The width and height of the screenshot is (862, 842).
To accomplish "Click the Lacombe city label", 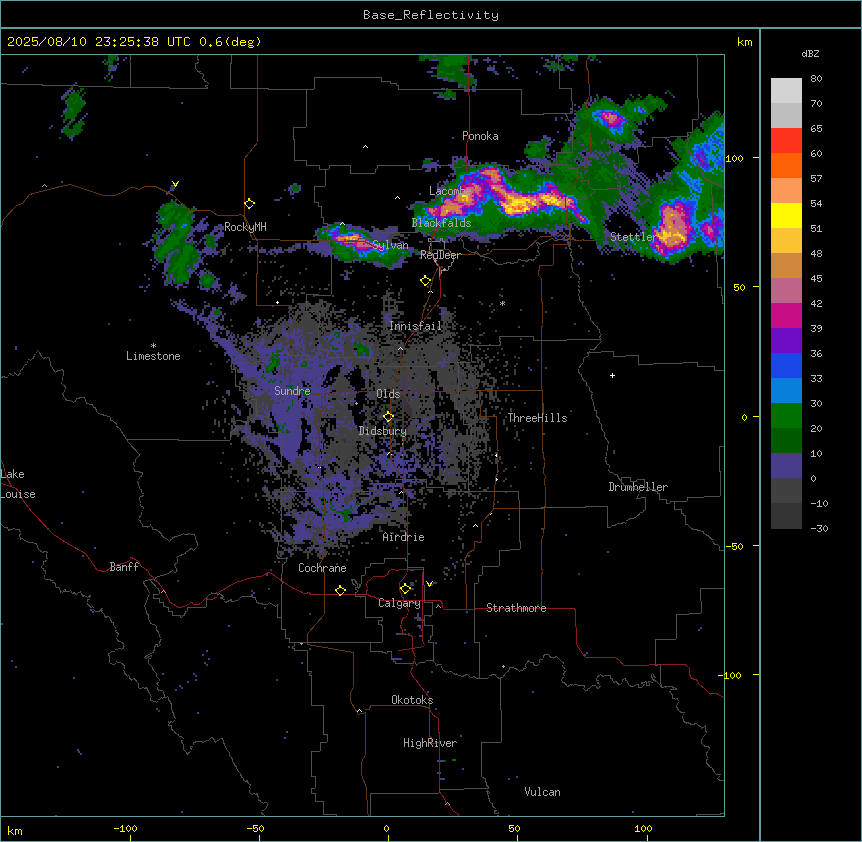I will [449, 191].
